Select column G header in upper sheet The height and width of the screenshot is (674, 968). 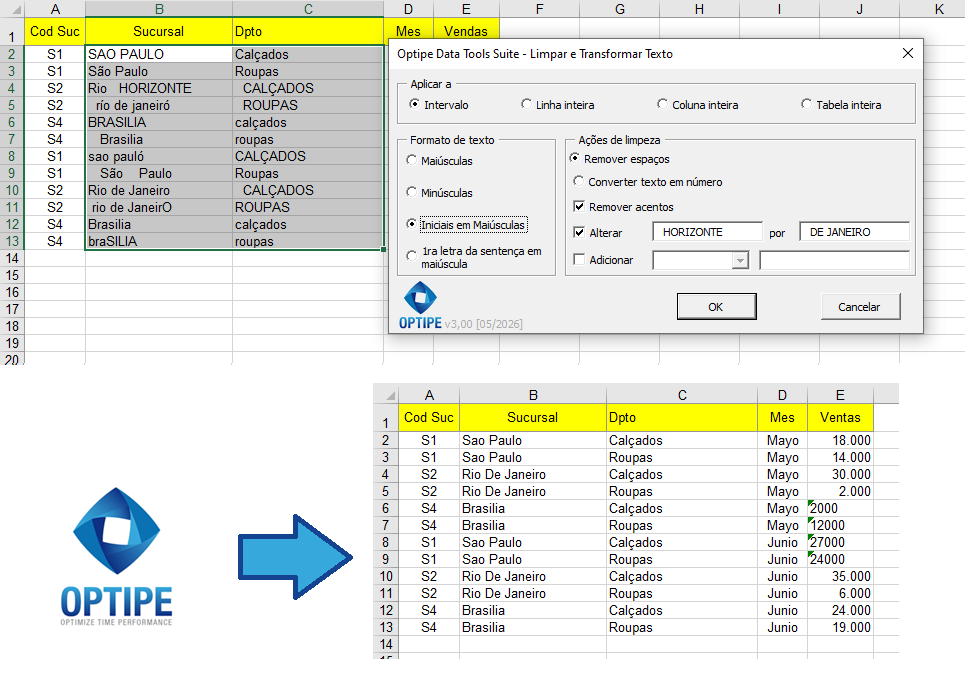pyautogui.click(x=620, y=9)
